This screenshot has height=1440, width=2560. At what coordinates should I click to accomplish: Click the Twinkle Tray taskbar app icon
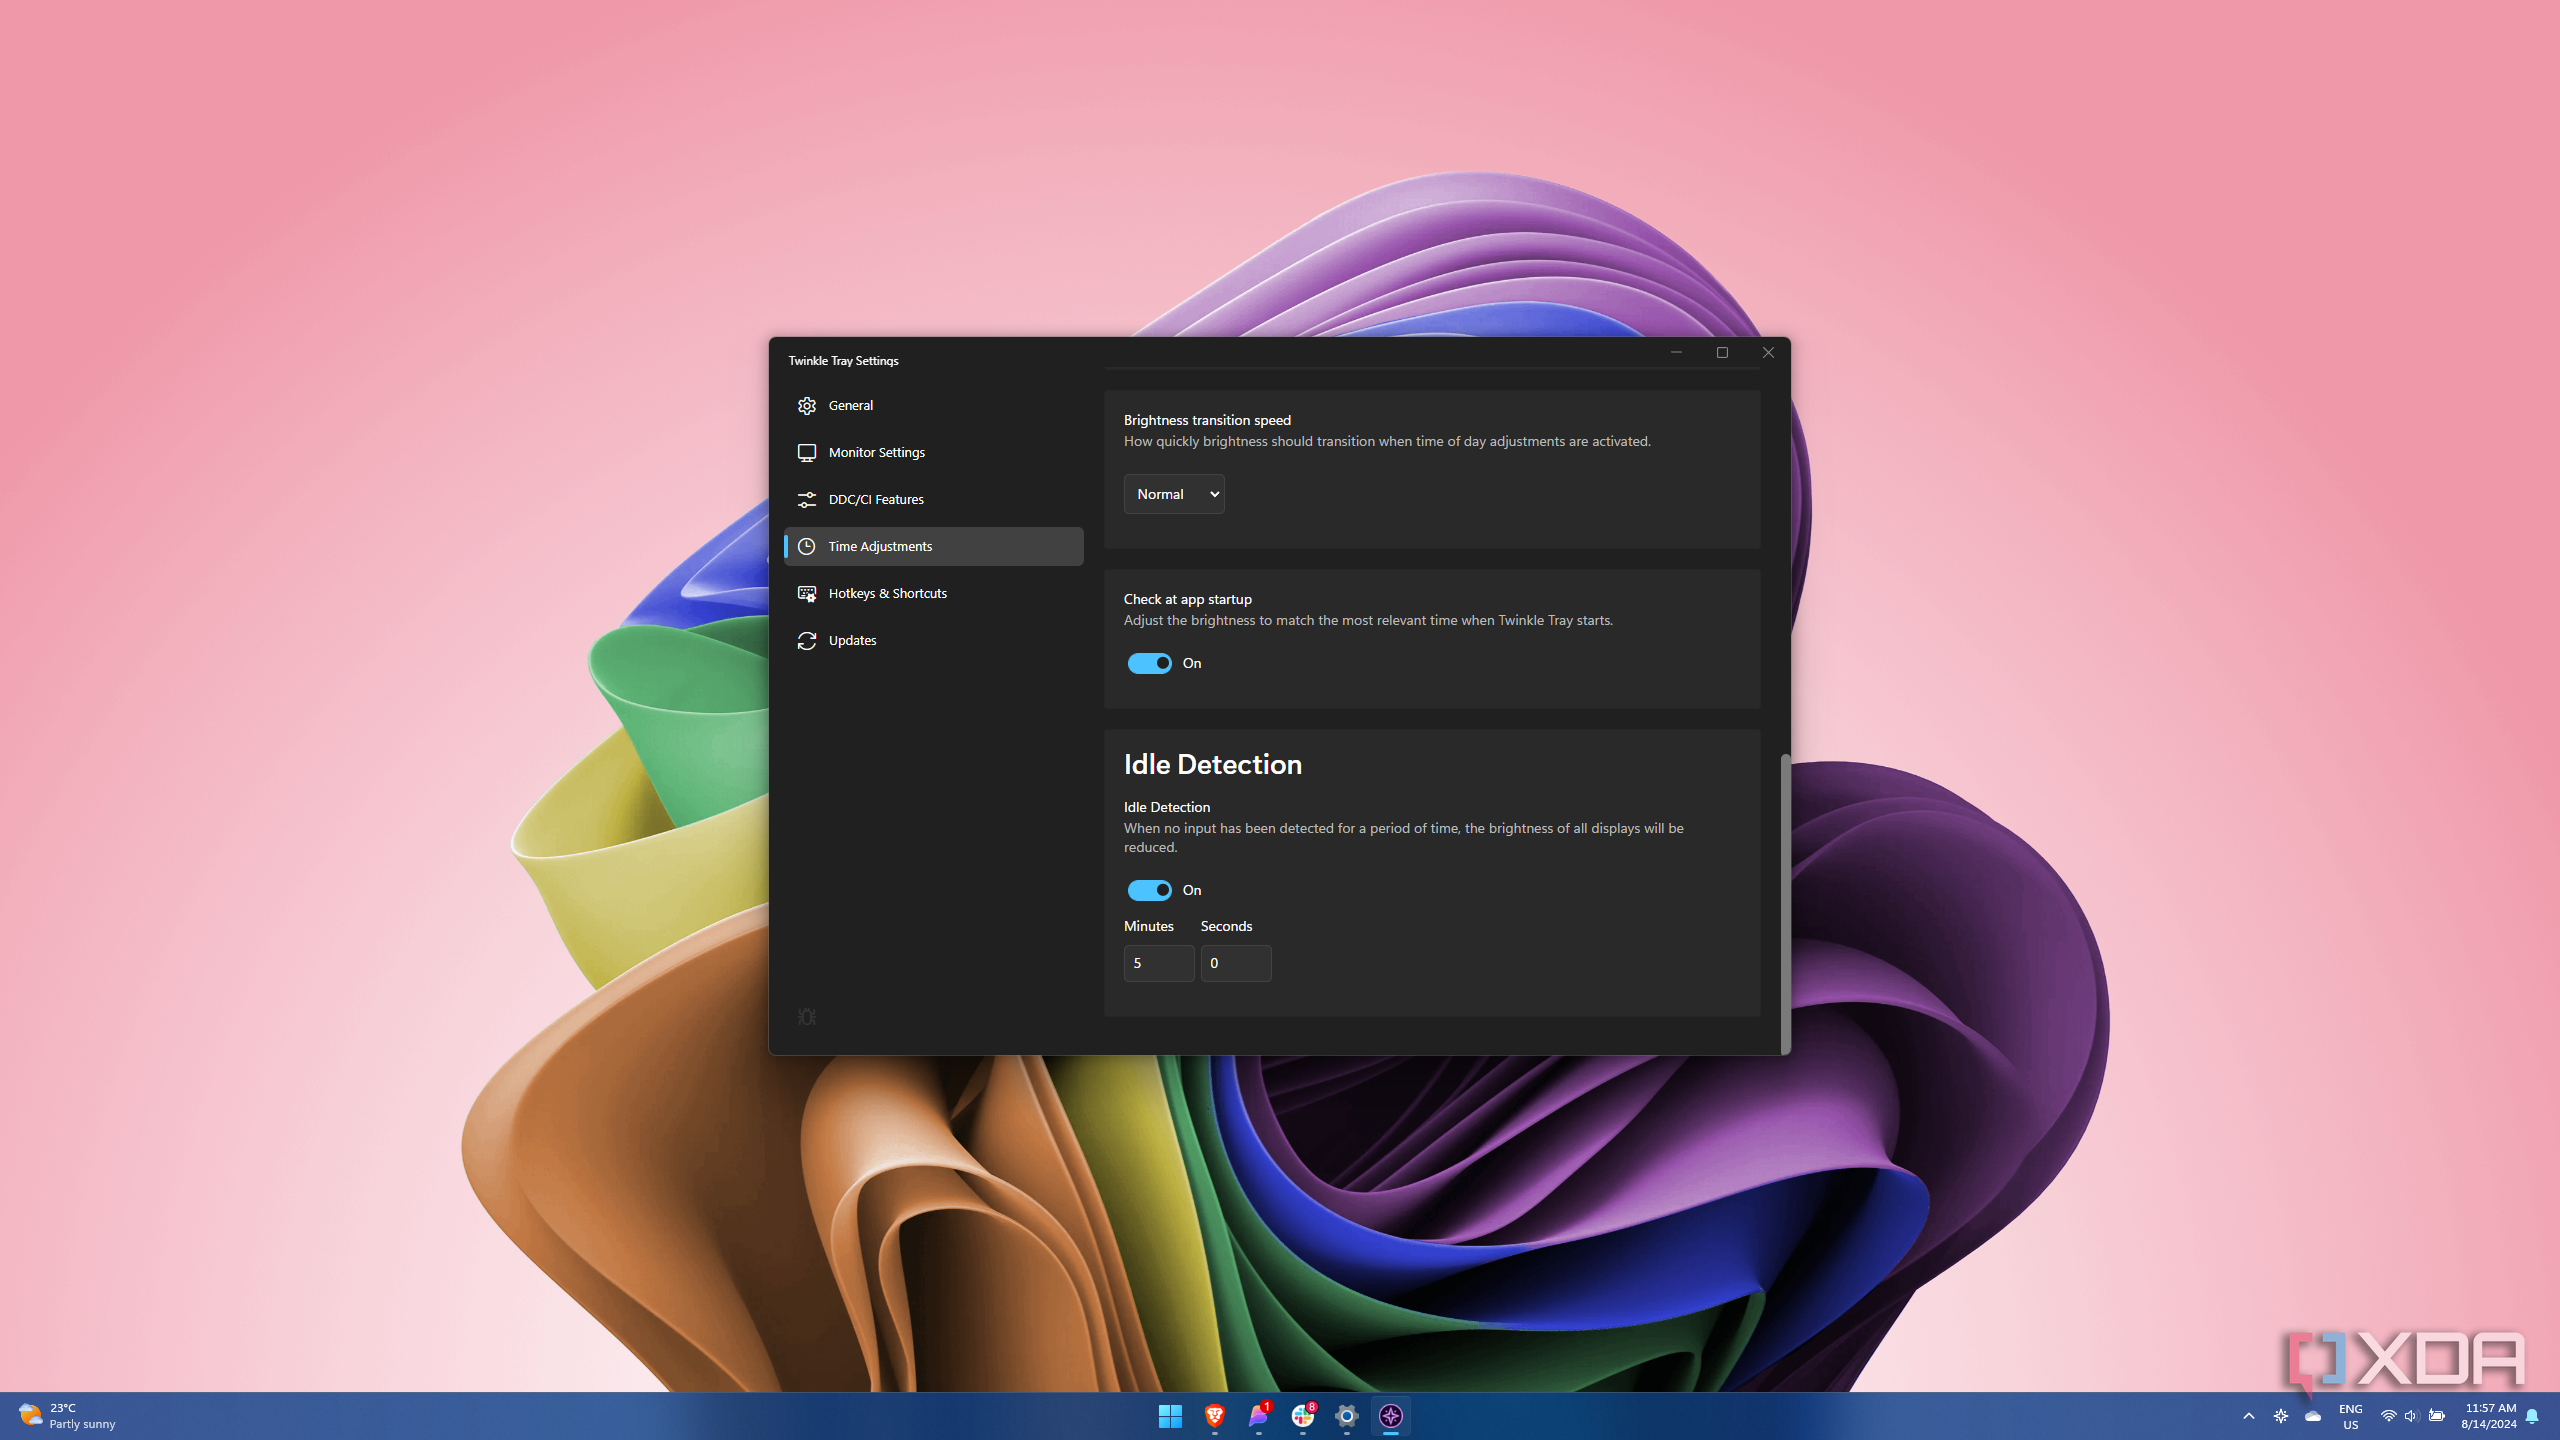[1390, 1416]
